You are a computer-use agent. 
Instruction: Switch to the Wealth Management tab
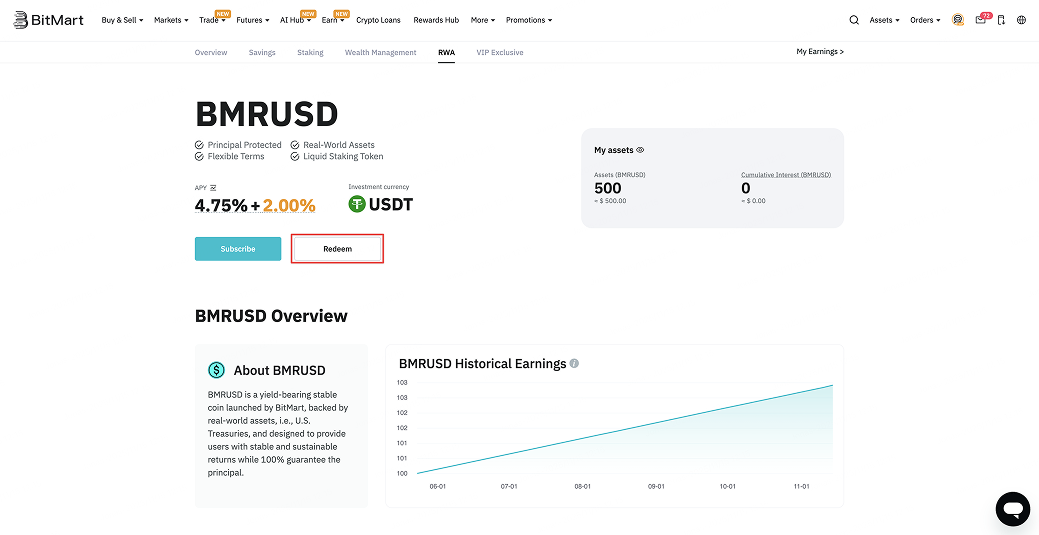point(380,52)
